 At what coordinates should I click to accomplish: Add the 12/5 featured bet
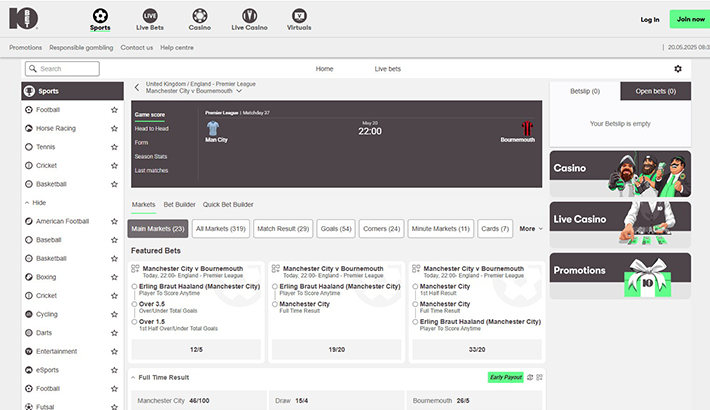[x=196, y=349]
